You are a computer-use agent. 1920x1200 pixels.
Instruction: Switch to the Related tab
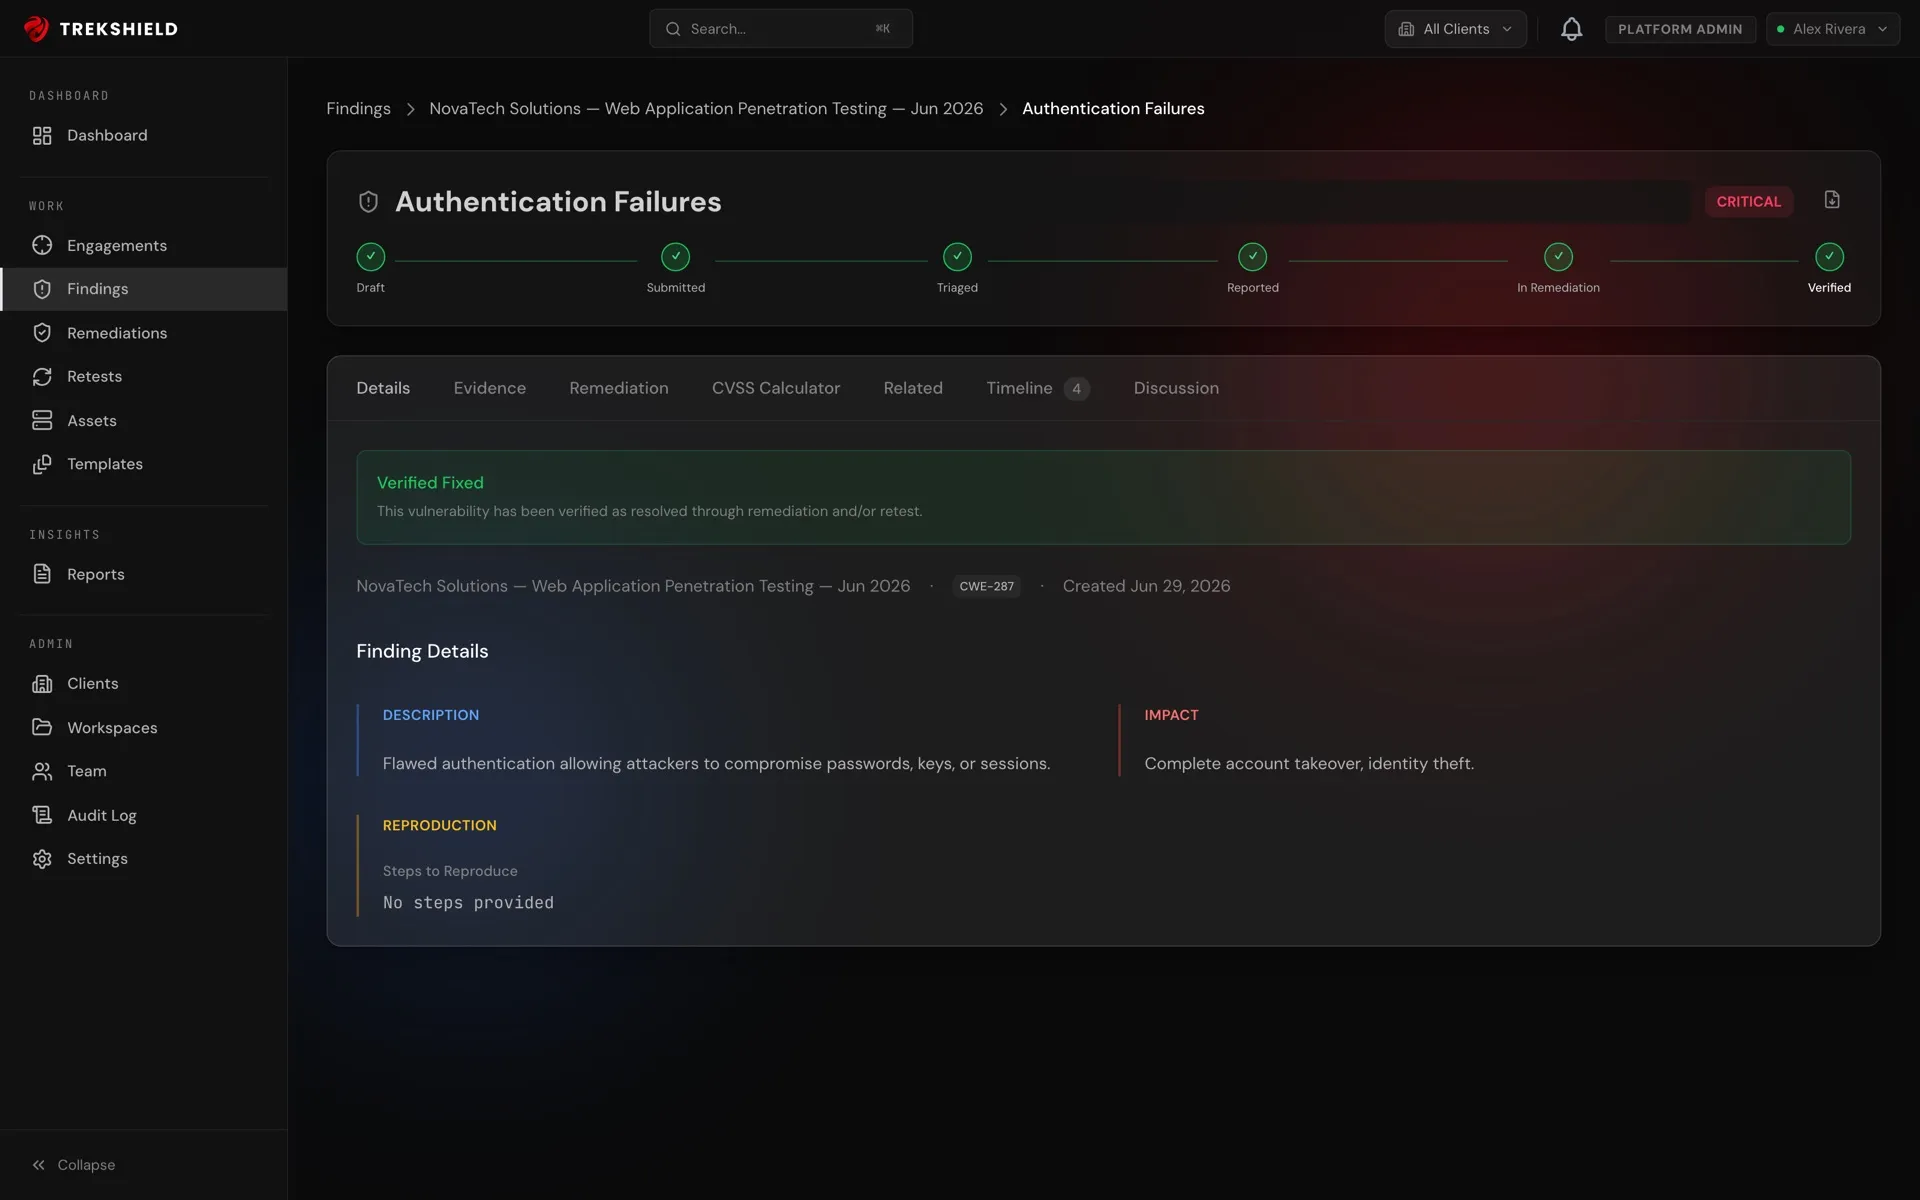pyautogui.click(x=913, y=388)
